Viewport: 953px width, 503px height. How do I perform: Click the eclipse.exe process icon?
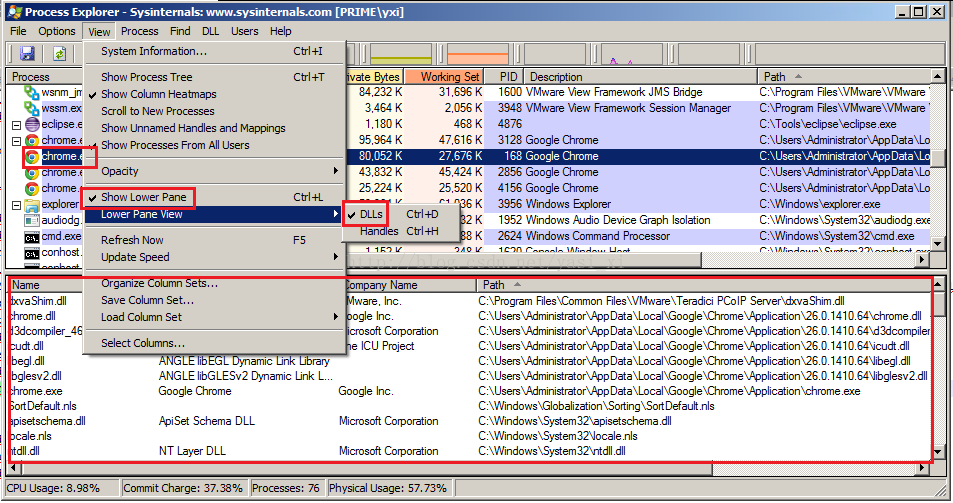coord(32,124)
